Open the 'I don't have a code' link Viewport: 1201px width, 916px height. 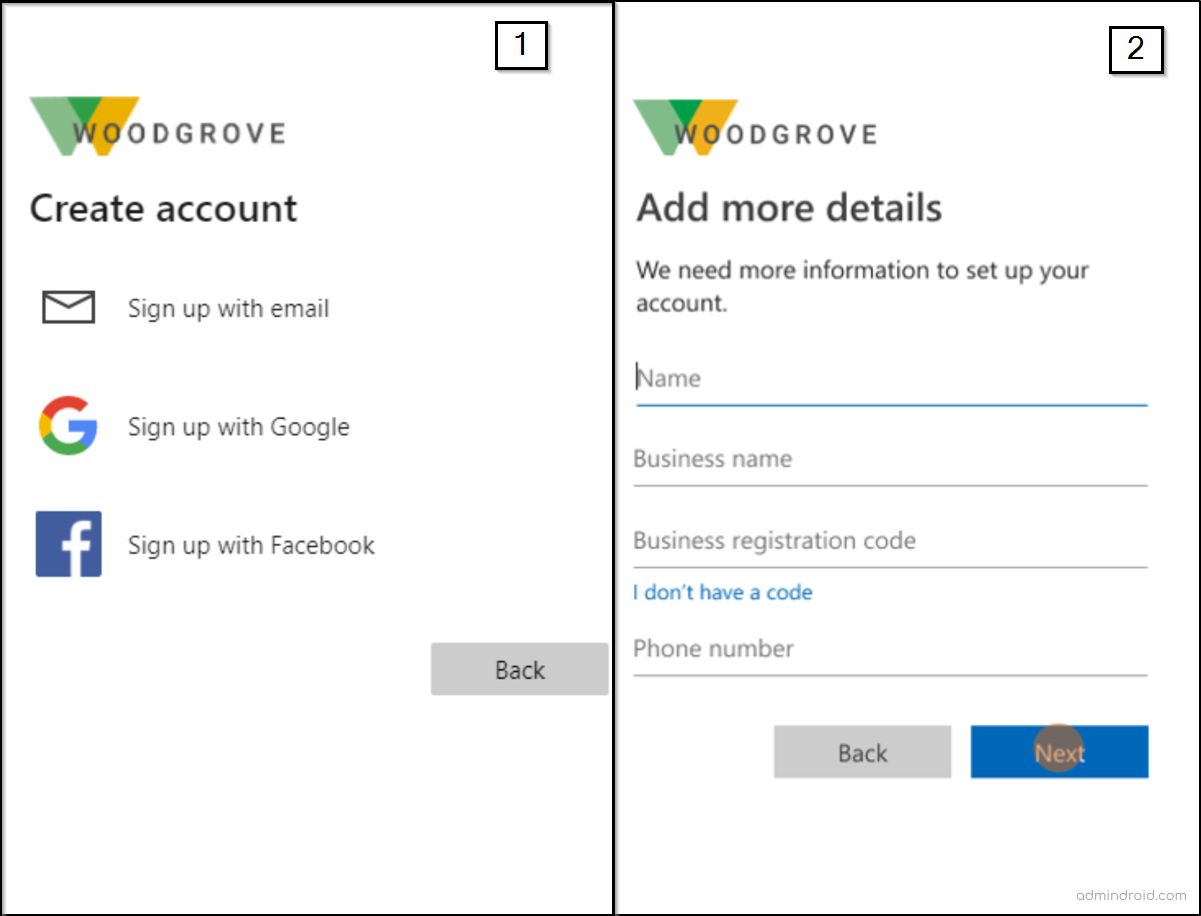[x=722, y=592]
